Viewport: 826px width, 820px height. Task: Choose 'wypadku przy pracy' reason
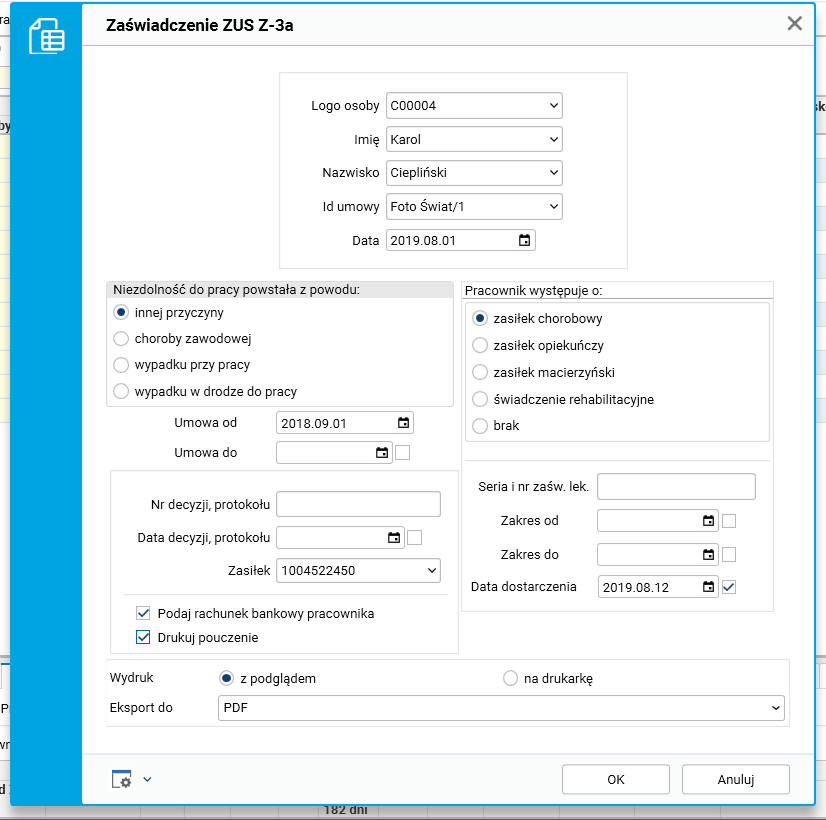point(121,365)
